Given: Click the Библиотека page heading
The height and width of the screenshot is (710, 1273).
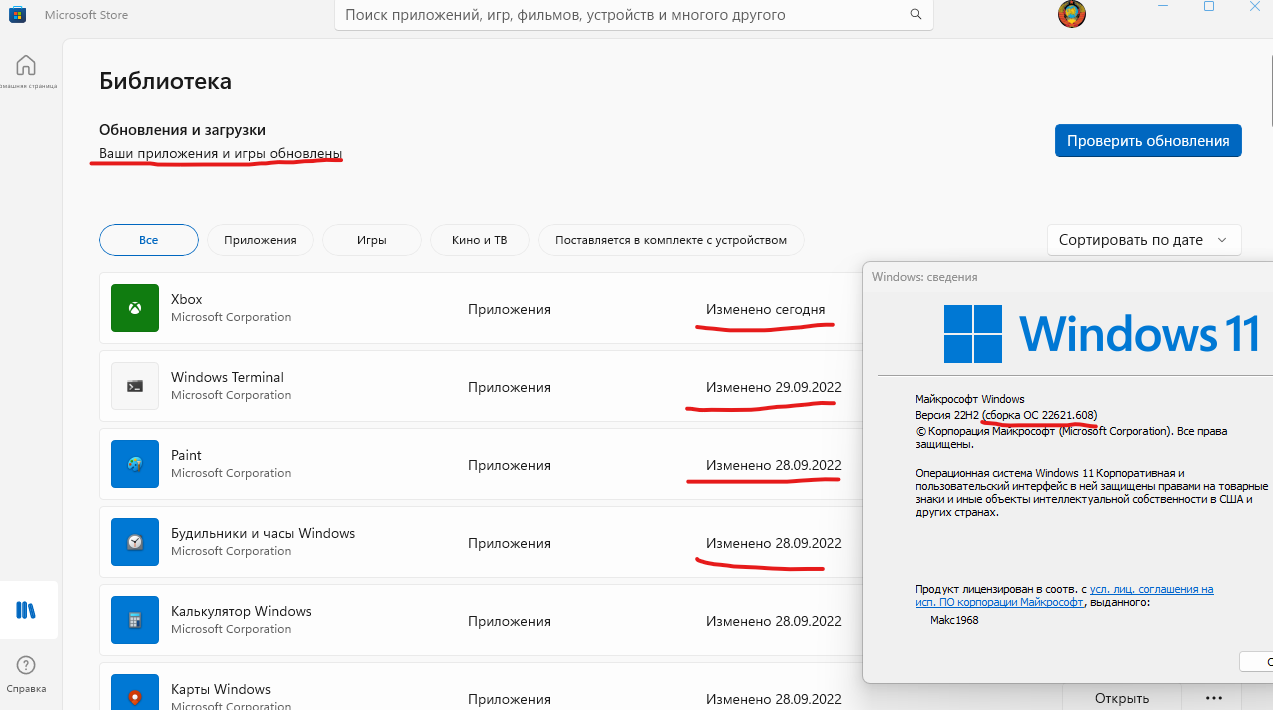Looking at the screenshot, I should pos(165,81).
